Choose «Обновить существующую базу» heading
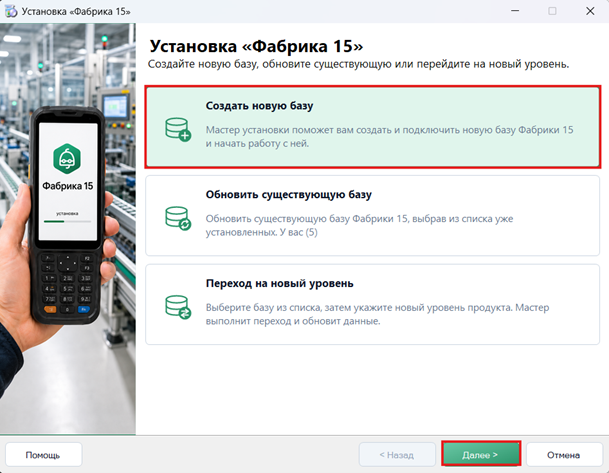The image size is (609, 473). [289, 194]
